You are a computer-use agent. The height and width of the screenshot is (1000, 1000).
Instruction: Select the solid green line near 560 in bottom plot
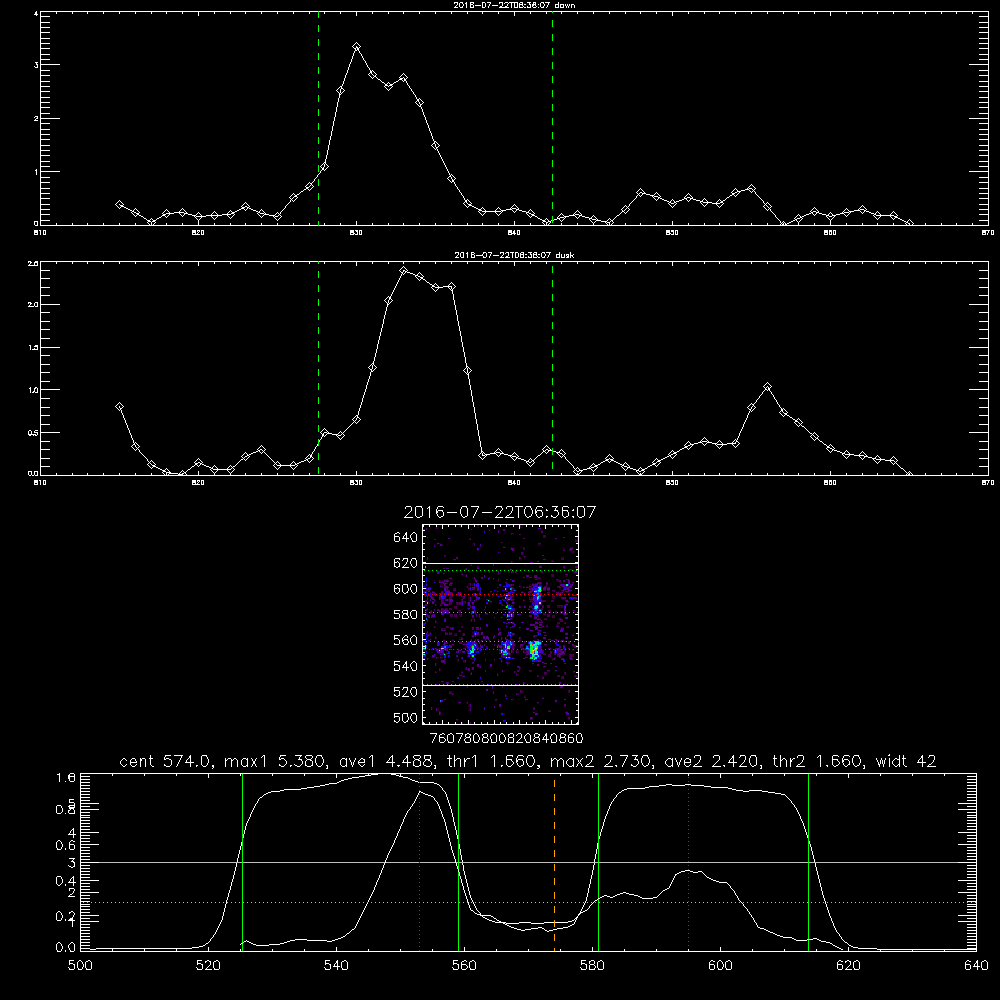(459, 861)
